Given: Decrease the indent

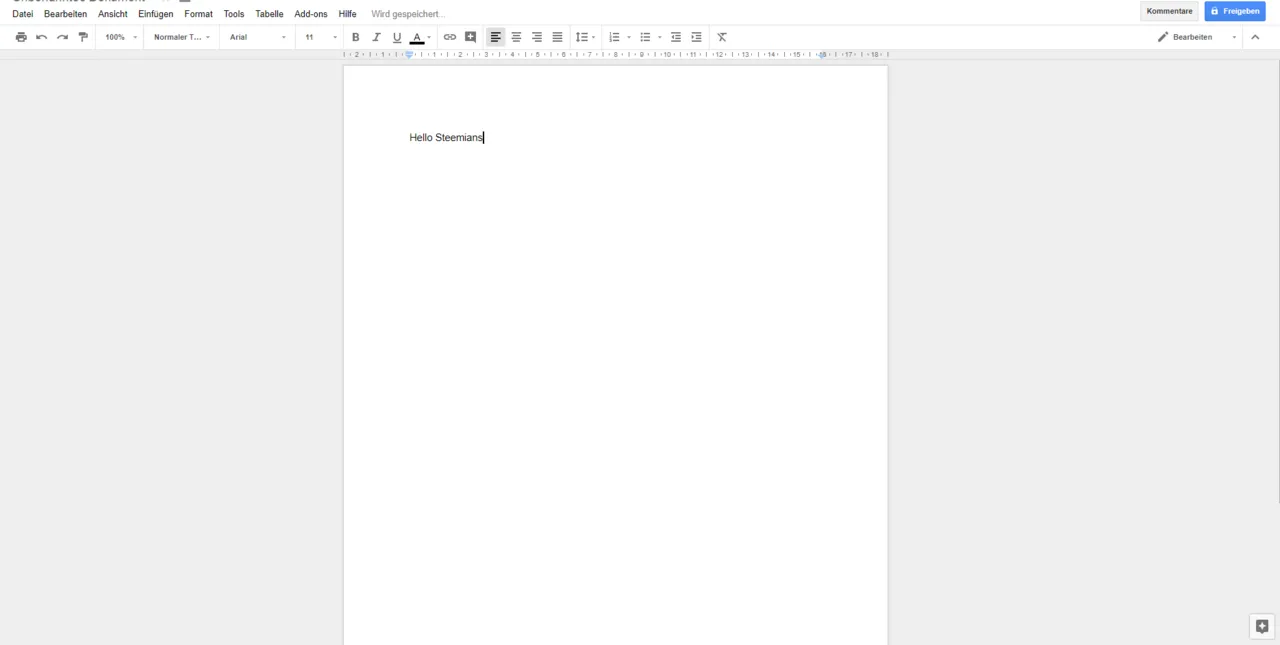Looking at the screenshot, I should 676,37.
